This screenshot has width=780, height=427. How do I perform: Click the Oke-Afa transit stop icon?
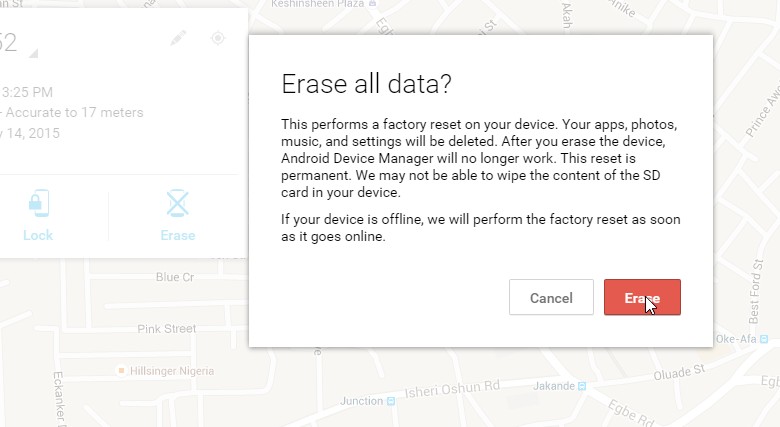pyautogui.click(x=764, y=339)
